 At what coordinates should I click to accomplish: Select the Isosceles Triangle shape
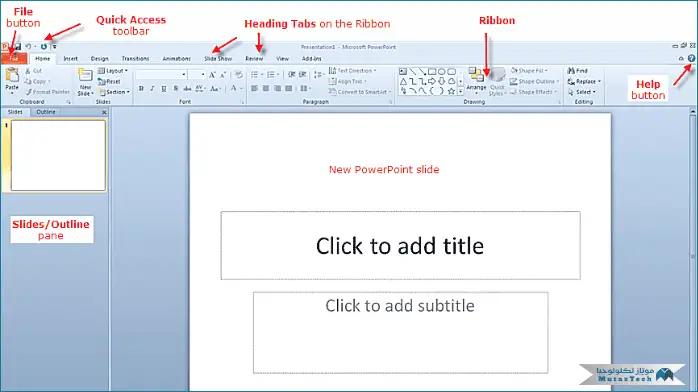tap(403, 81)
